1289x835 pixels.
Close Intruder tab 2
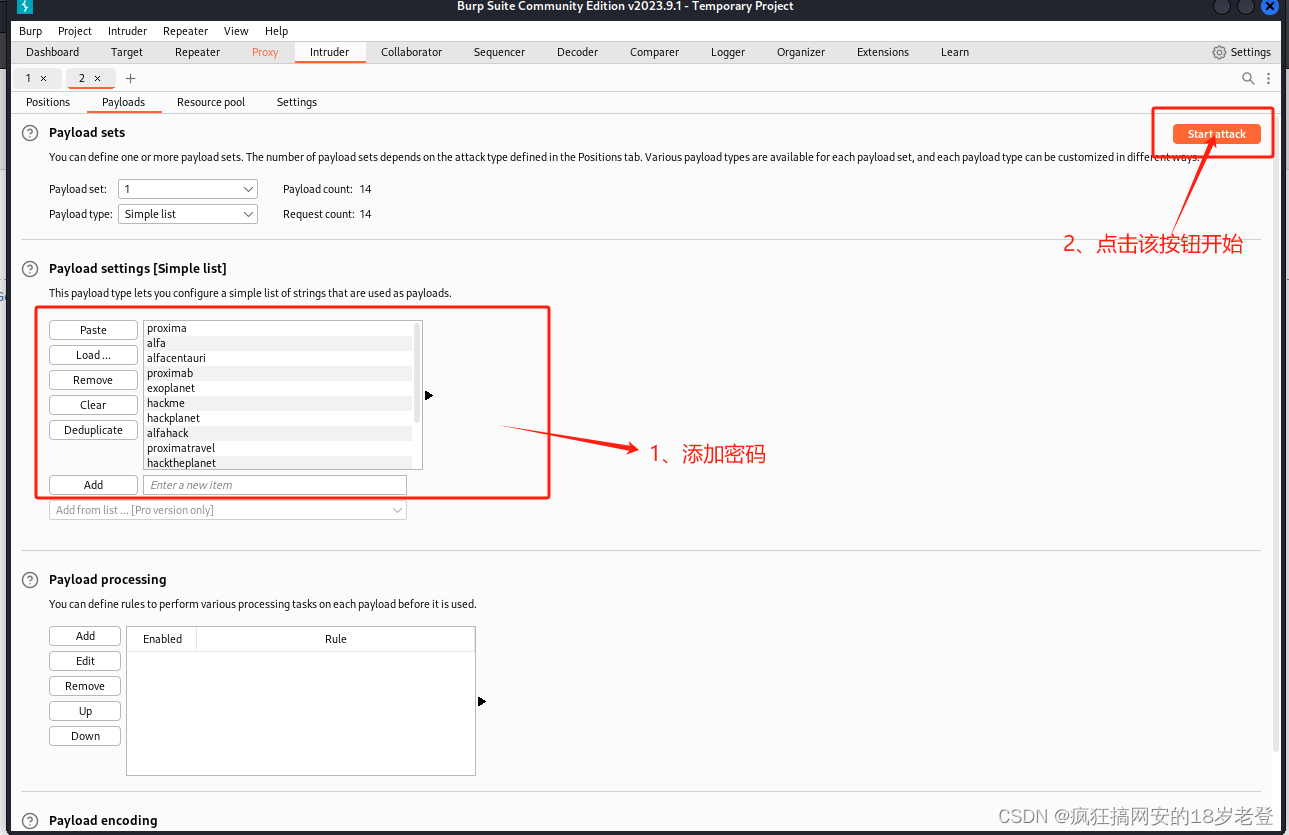(97, 78)
